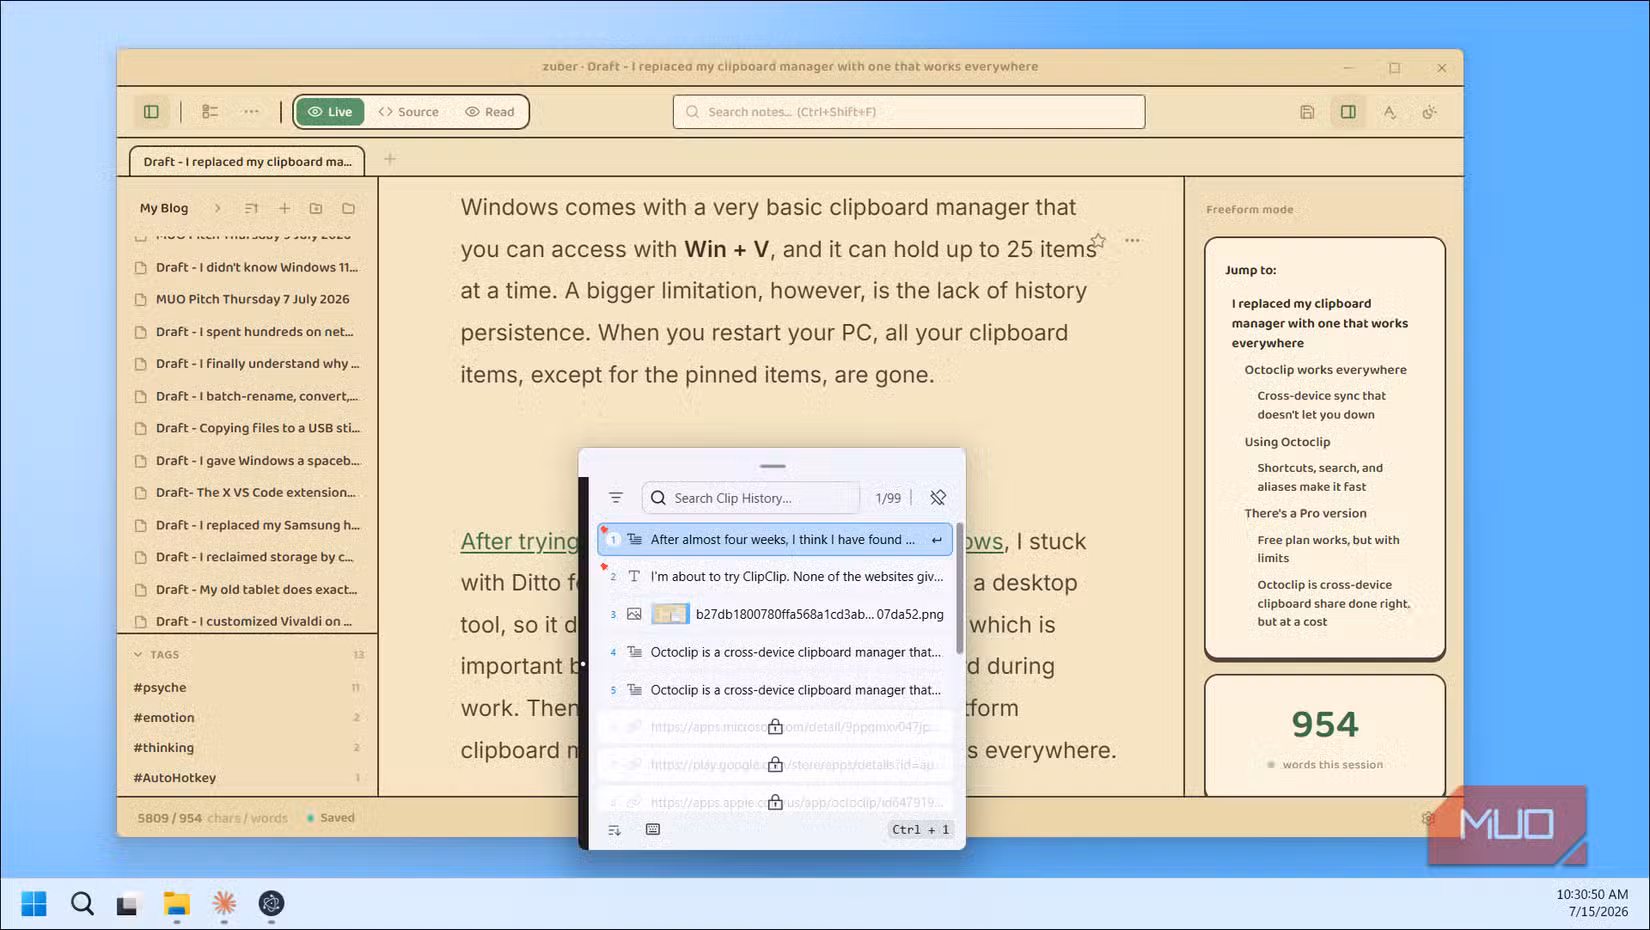Open note 'Draft - I reclaimed storage by c...'
The width and height of the screenshot is (1650, 930).
(x=247, y=557)
